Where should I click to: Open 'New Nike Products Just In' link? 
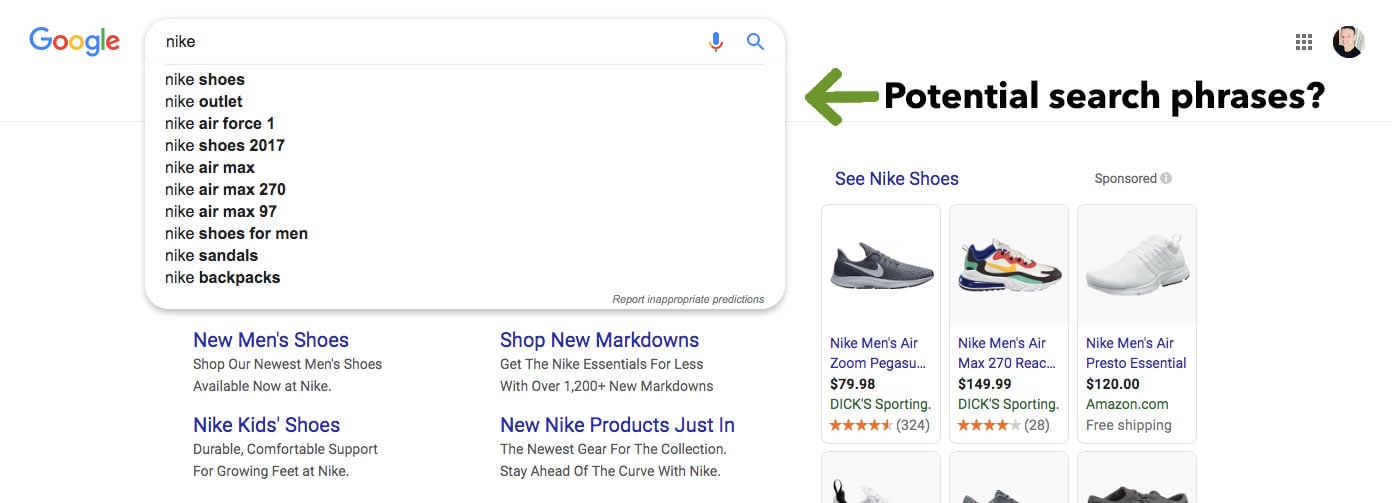pyautogui.click(x=617, y=425)
